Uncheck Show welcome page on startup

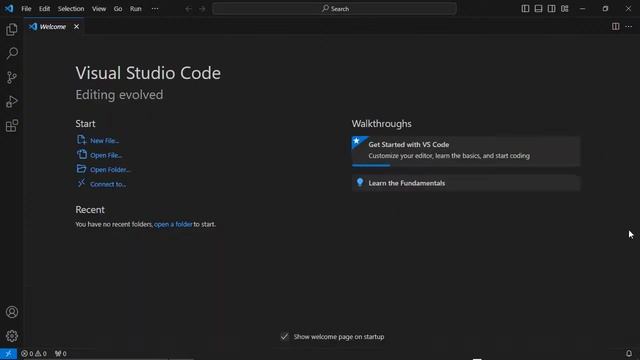pyautogui.click(x=284, y=337)
